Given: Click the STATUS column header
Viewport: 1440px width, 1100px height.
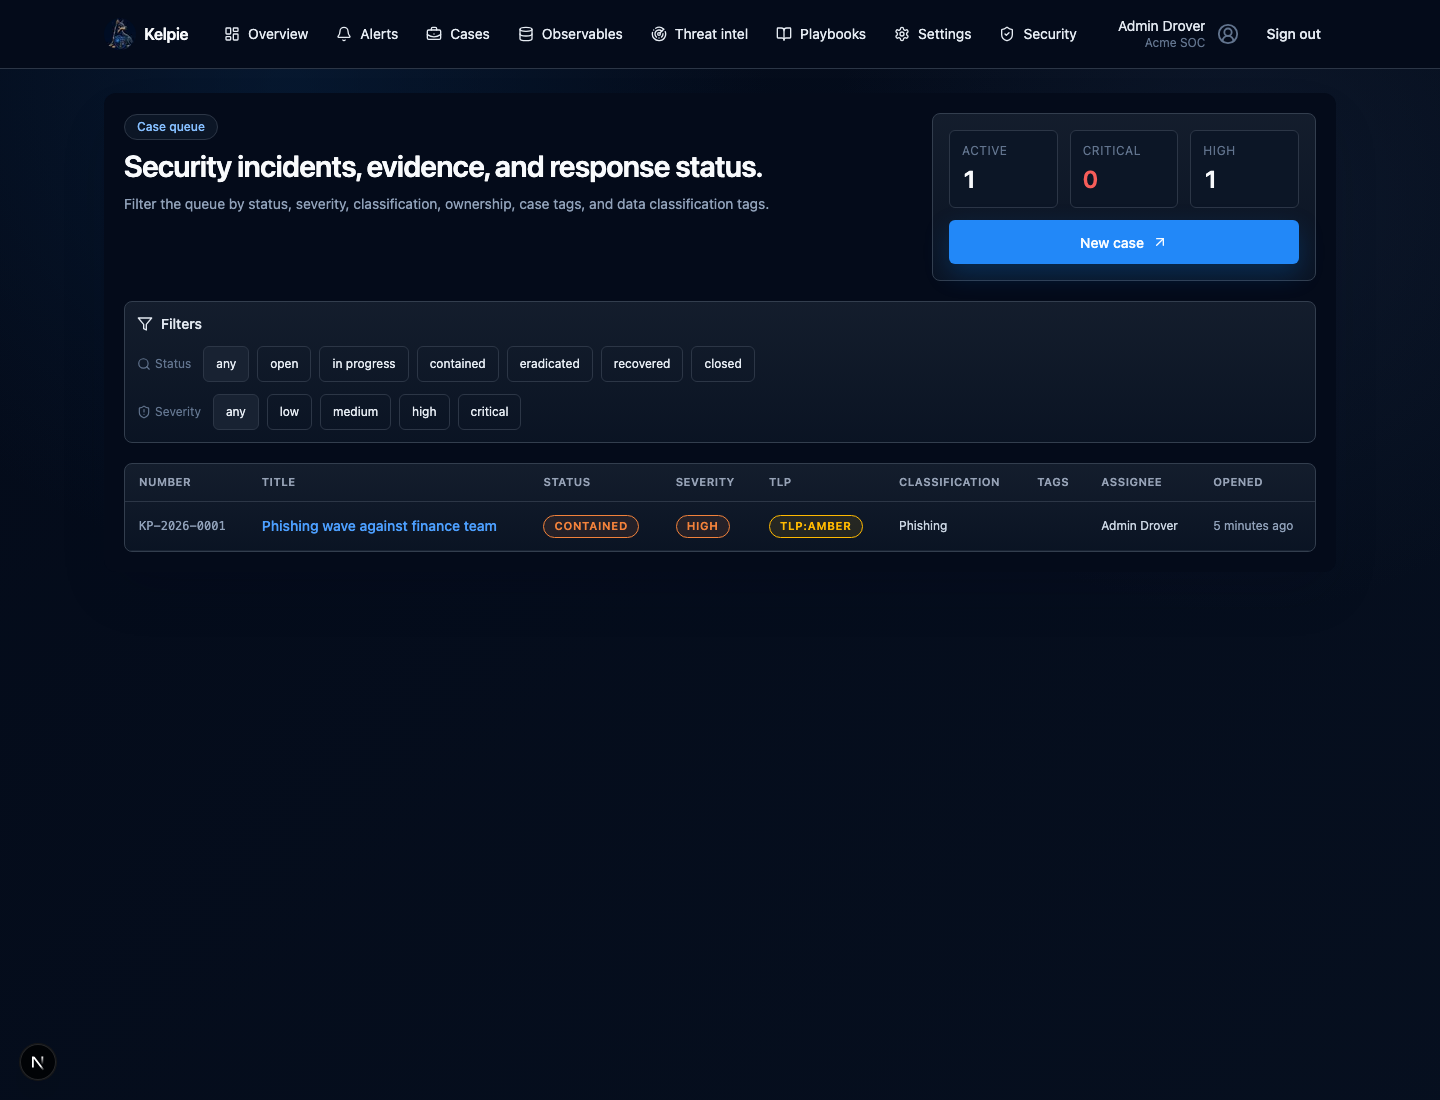Looking at the screenshot, I should (x=567, y=482).
